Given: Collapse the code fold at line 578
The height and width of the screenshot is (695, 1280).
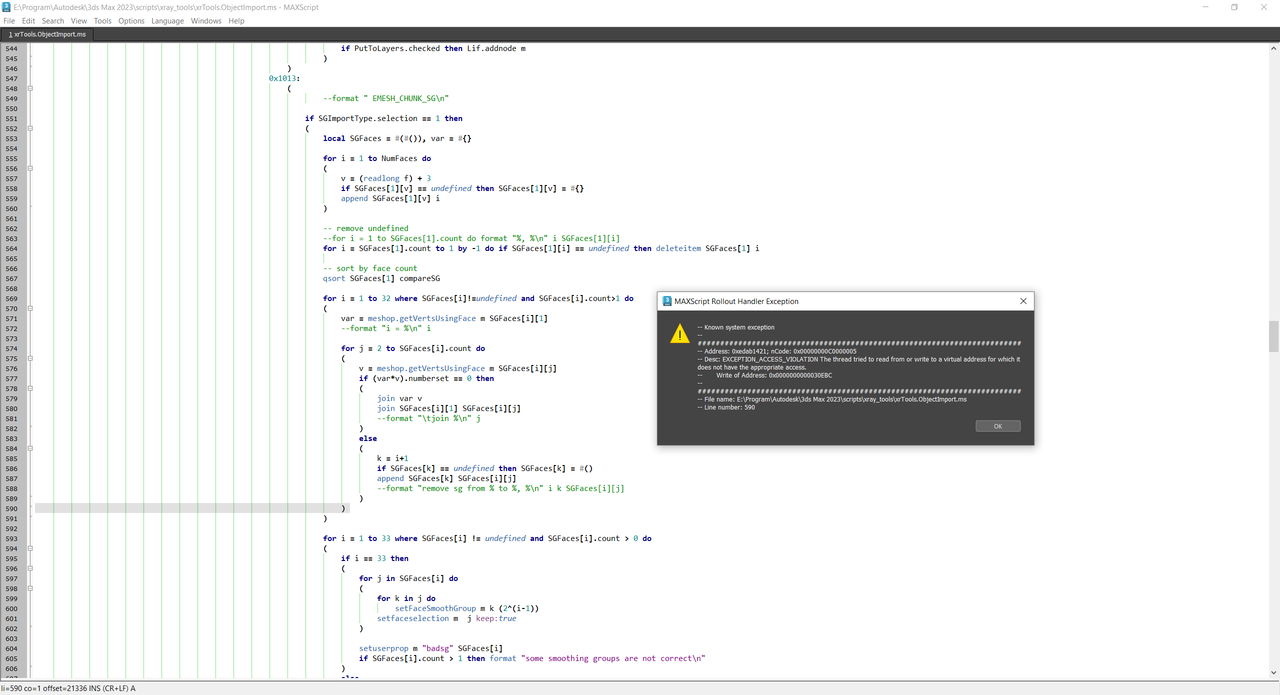Looking at the screenshot, I should [x=30, y=388].
